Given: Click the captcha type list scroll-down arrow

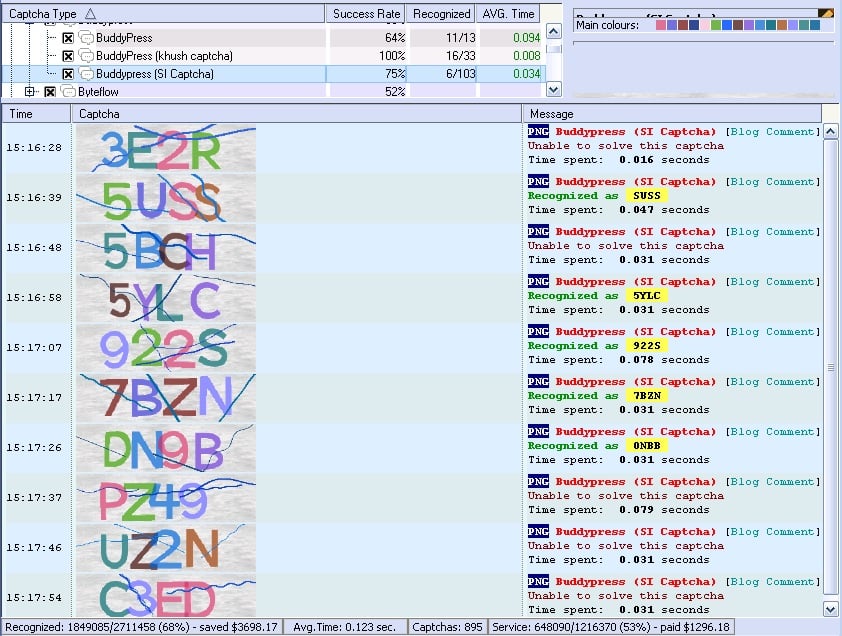Looking at the screenshot, I should click(554, 89).
